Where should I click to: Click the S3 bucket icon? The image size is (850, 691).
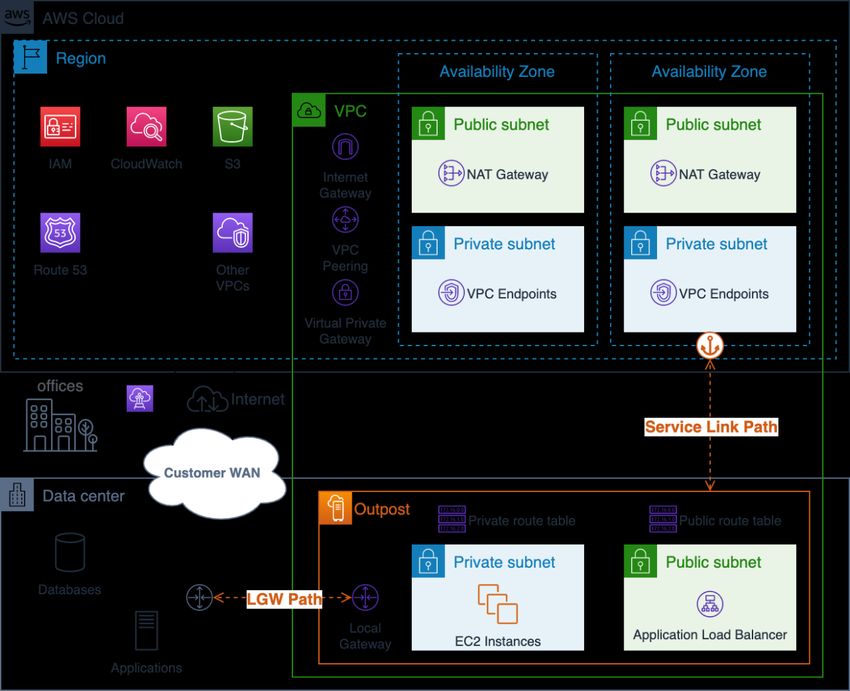click(x=233, y=127)
